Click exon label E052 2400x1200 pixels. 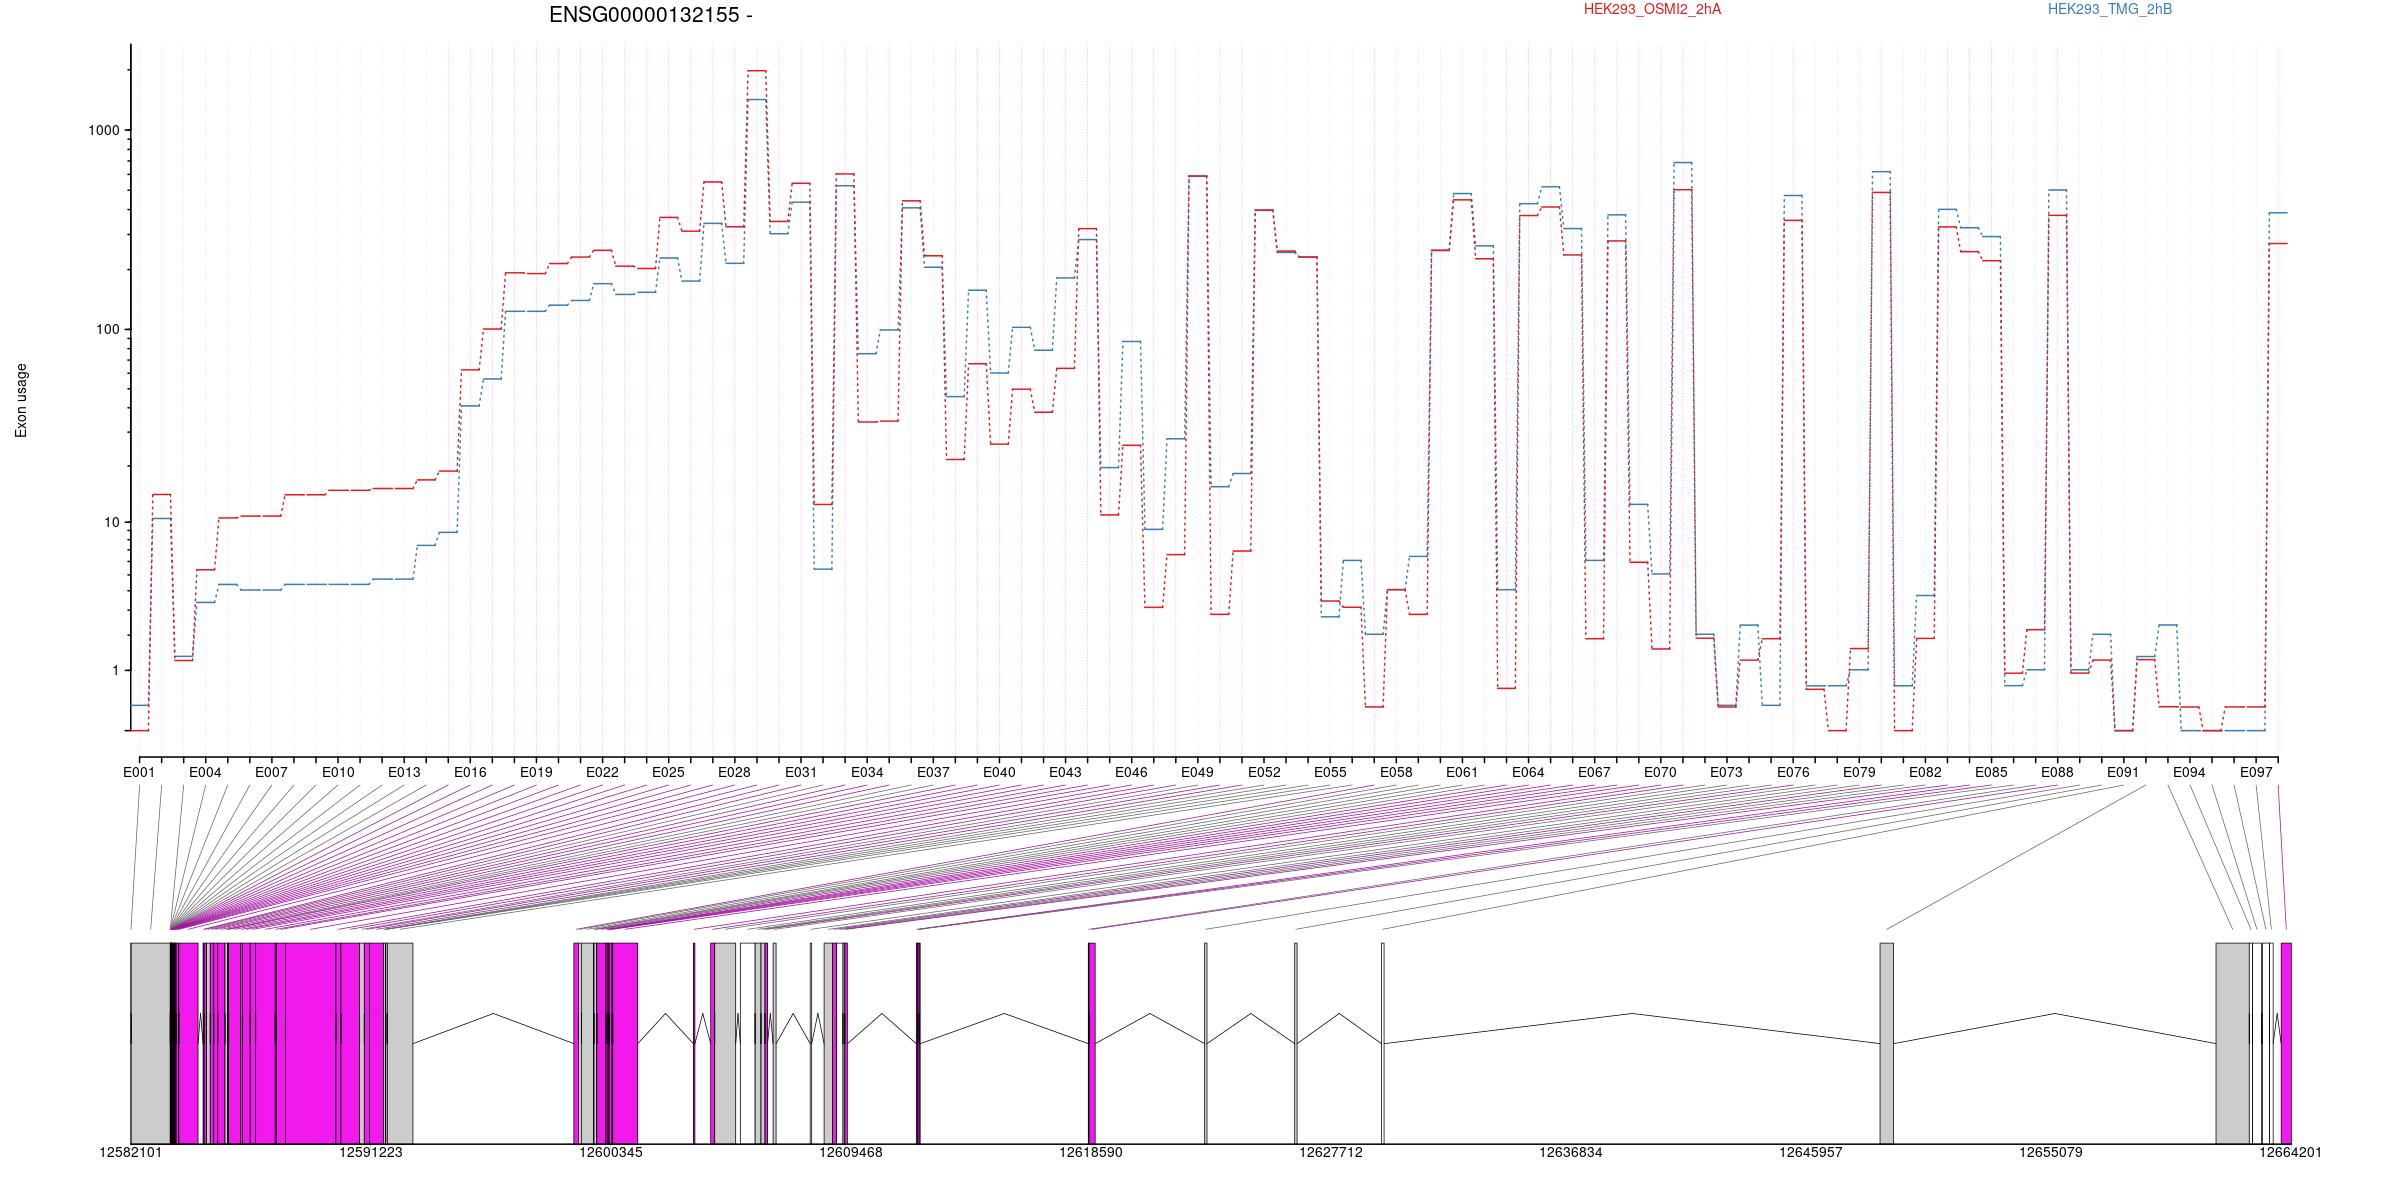pyautogui.click(x=1264, y=772)
